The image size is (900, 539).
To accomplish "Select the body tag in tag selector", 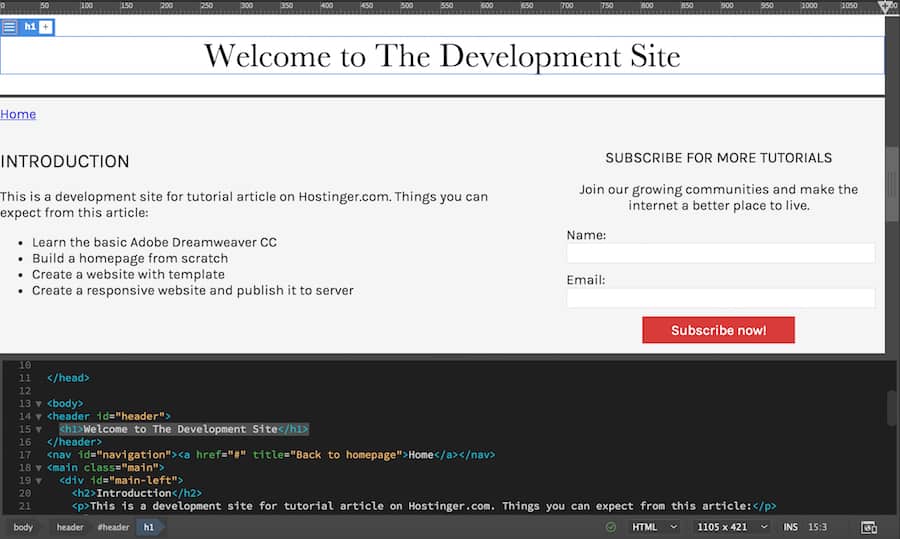I will [23, 527].
